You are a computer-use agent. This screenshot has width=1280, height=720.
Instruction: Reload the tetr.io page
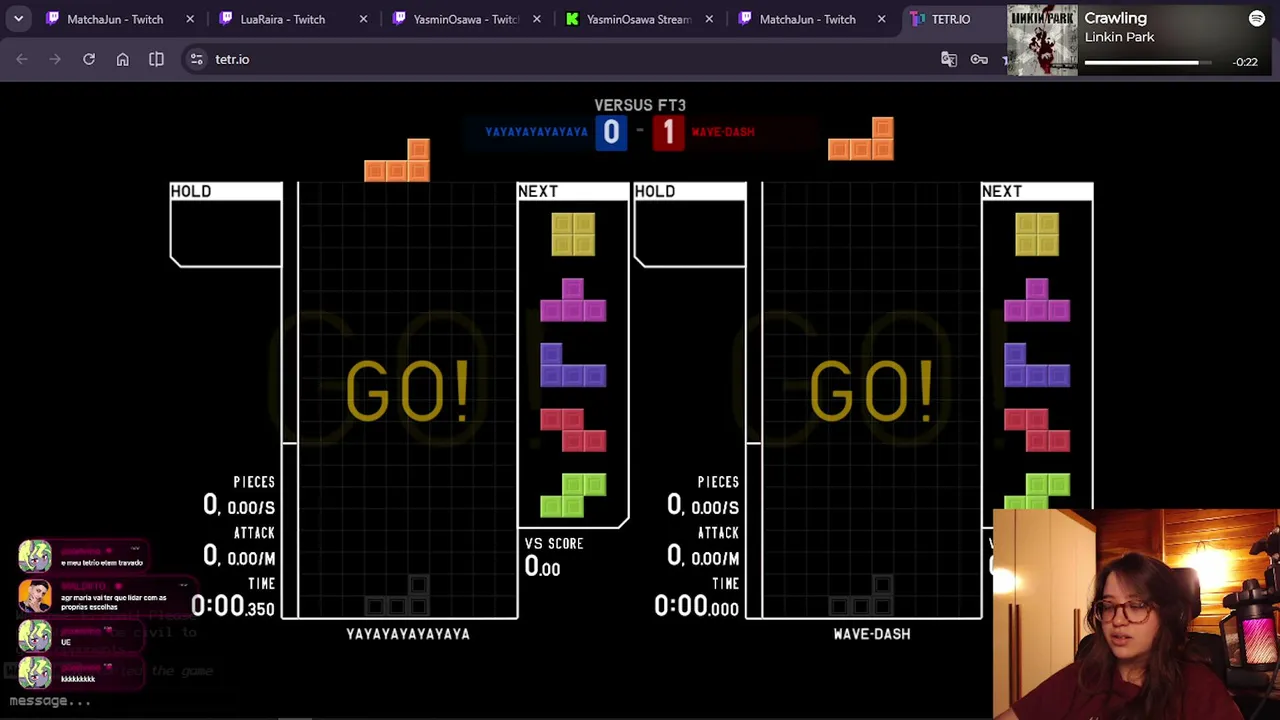89,59
